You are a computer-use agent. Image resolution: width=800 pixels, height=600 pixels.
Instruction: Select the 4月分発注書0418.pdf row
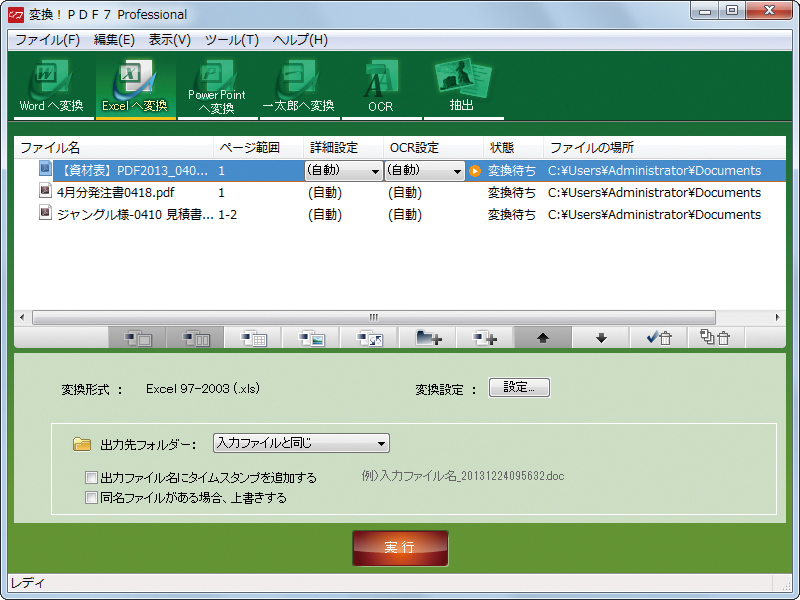click(400, 192)
